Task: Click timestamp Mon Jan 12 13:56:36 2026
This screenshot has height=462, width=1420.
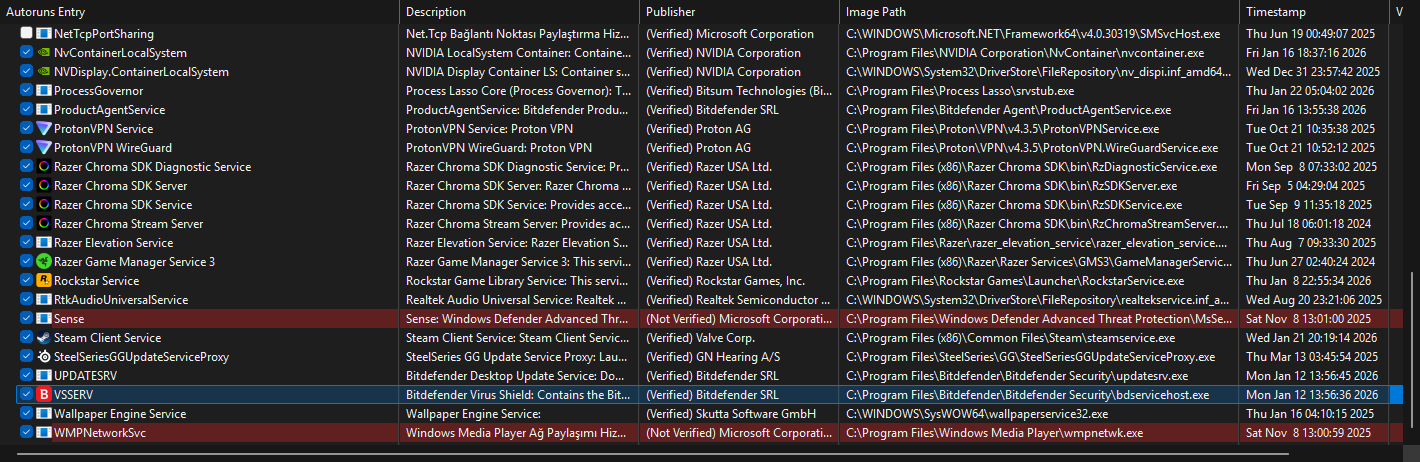Action: tap(1311, 395)
